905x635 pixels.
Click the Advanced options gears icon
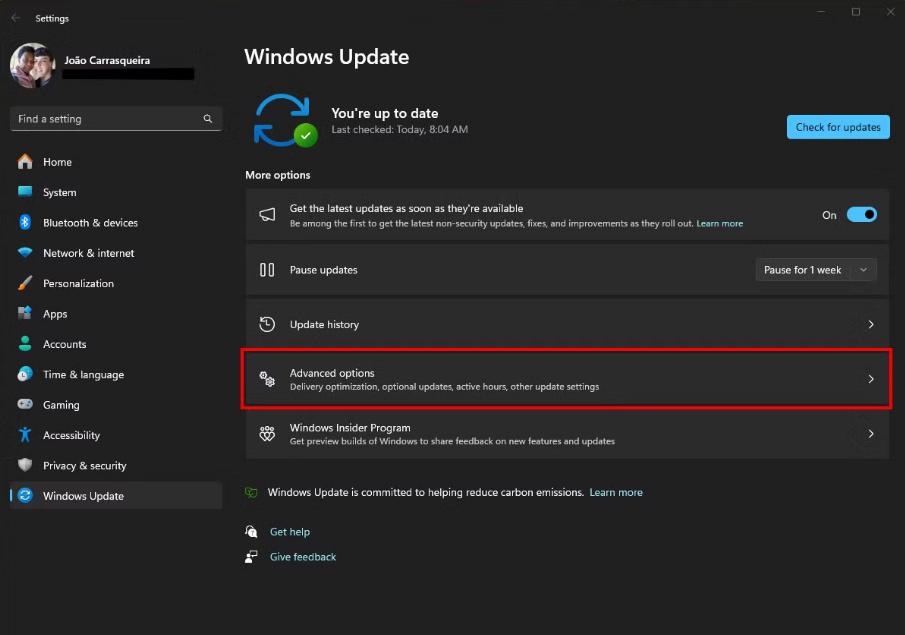267,379
